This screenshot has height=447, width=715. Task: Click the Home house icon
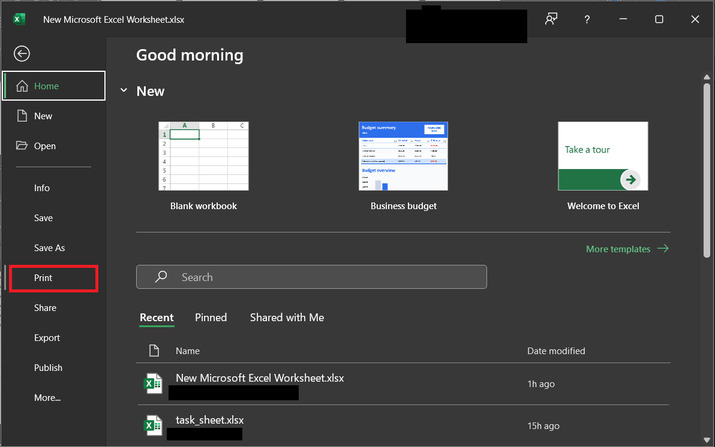click(22, 86)
